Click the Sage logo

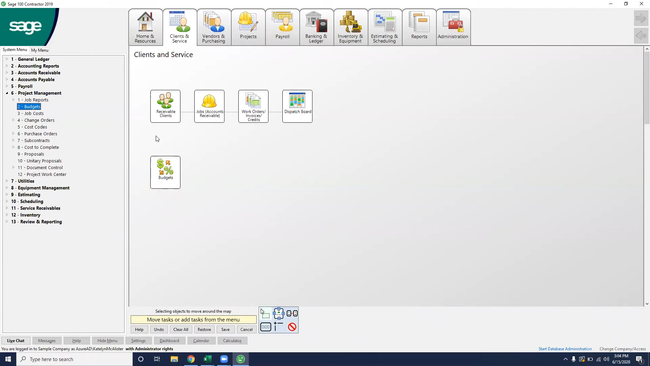point(26,27)
